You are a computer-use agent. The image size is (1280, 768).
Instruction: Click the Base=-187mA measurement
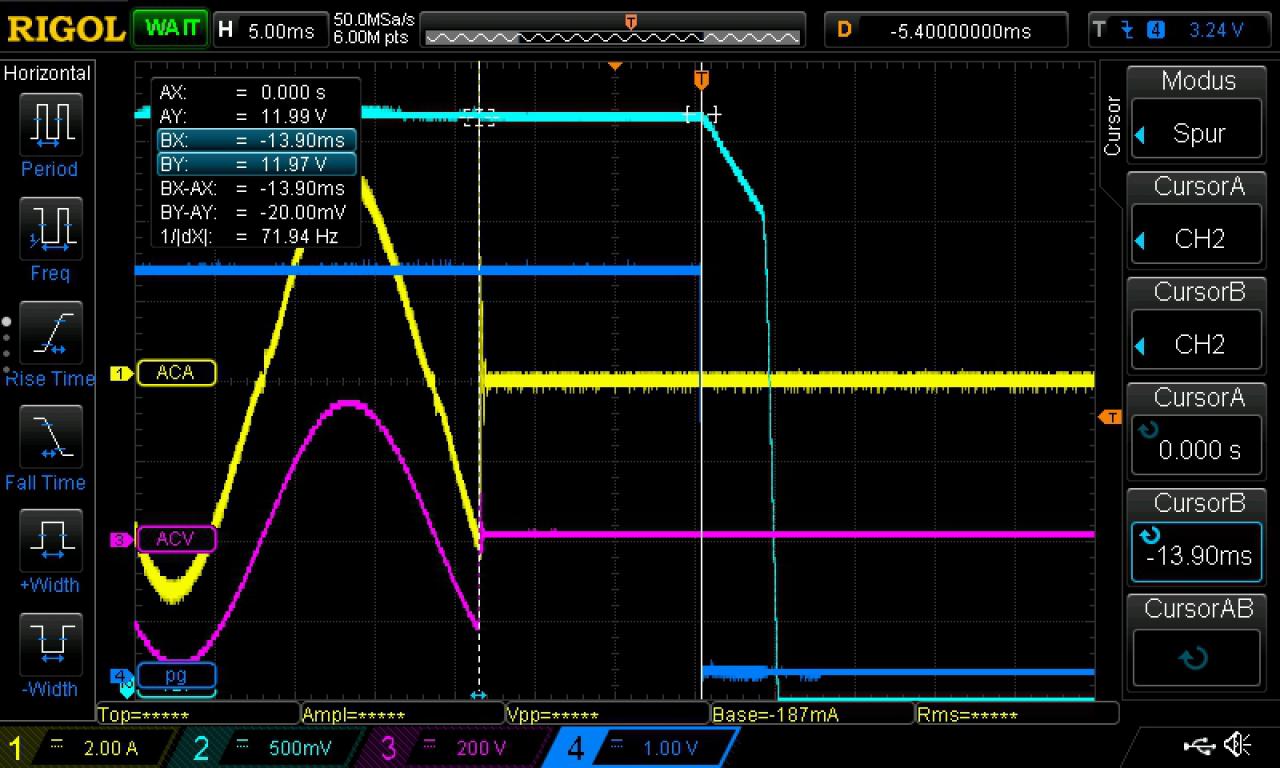click(811, 714)
